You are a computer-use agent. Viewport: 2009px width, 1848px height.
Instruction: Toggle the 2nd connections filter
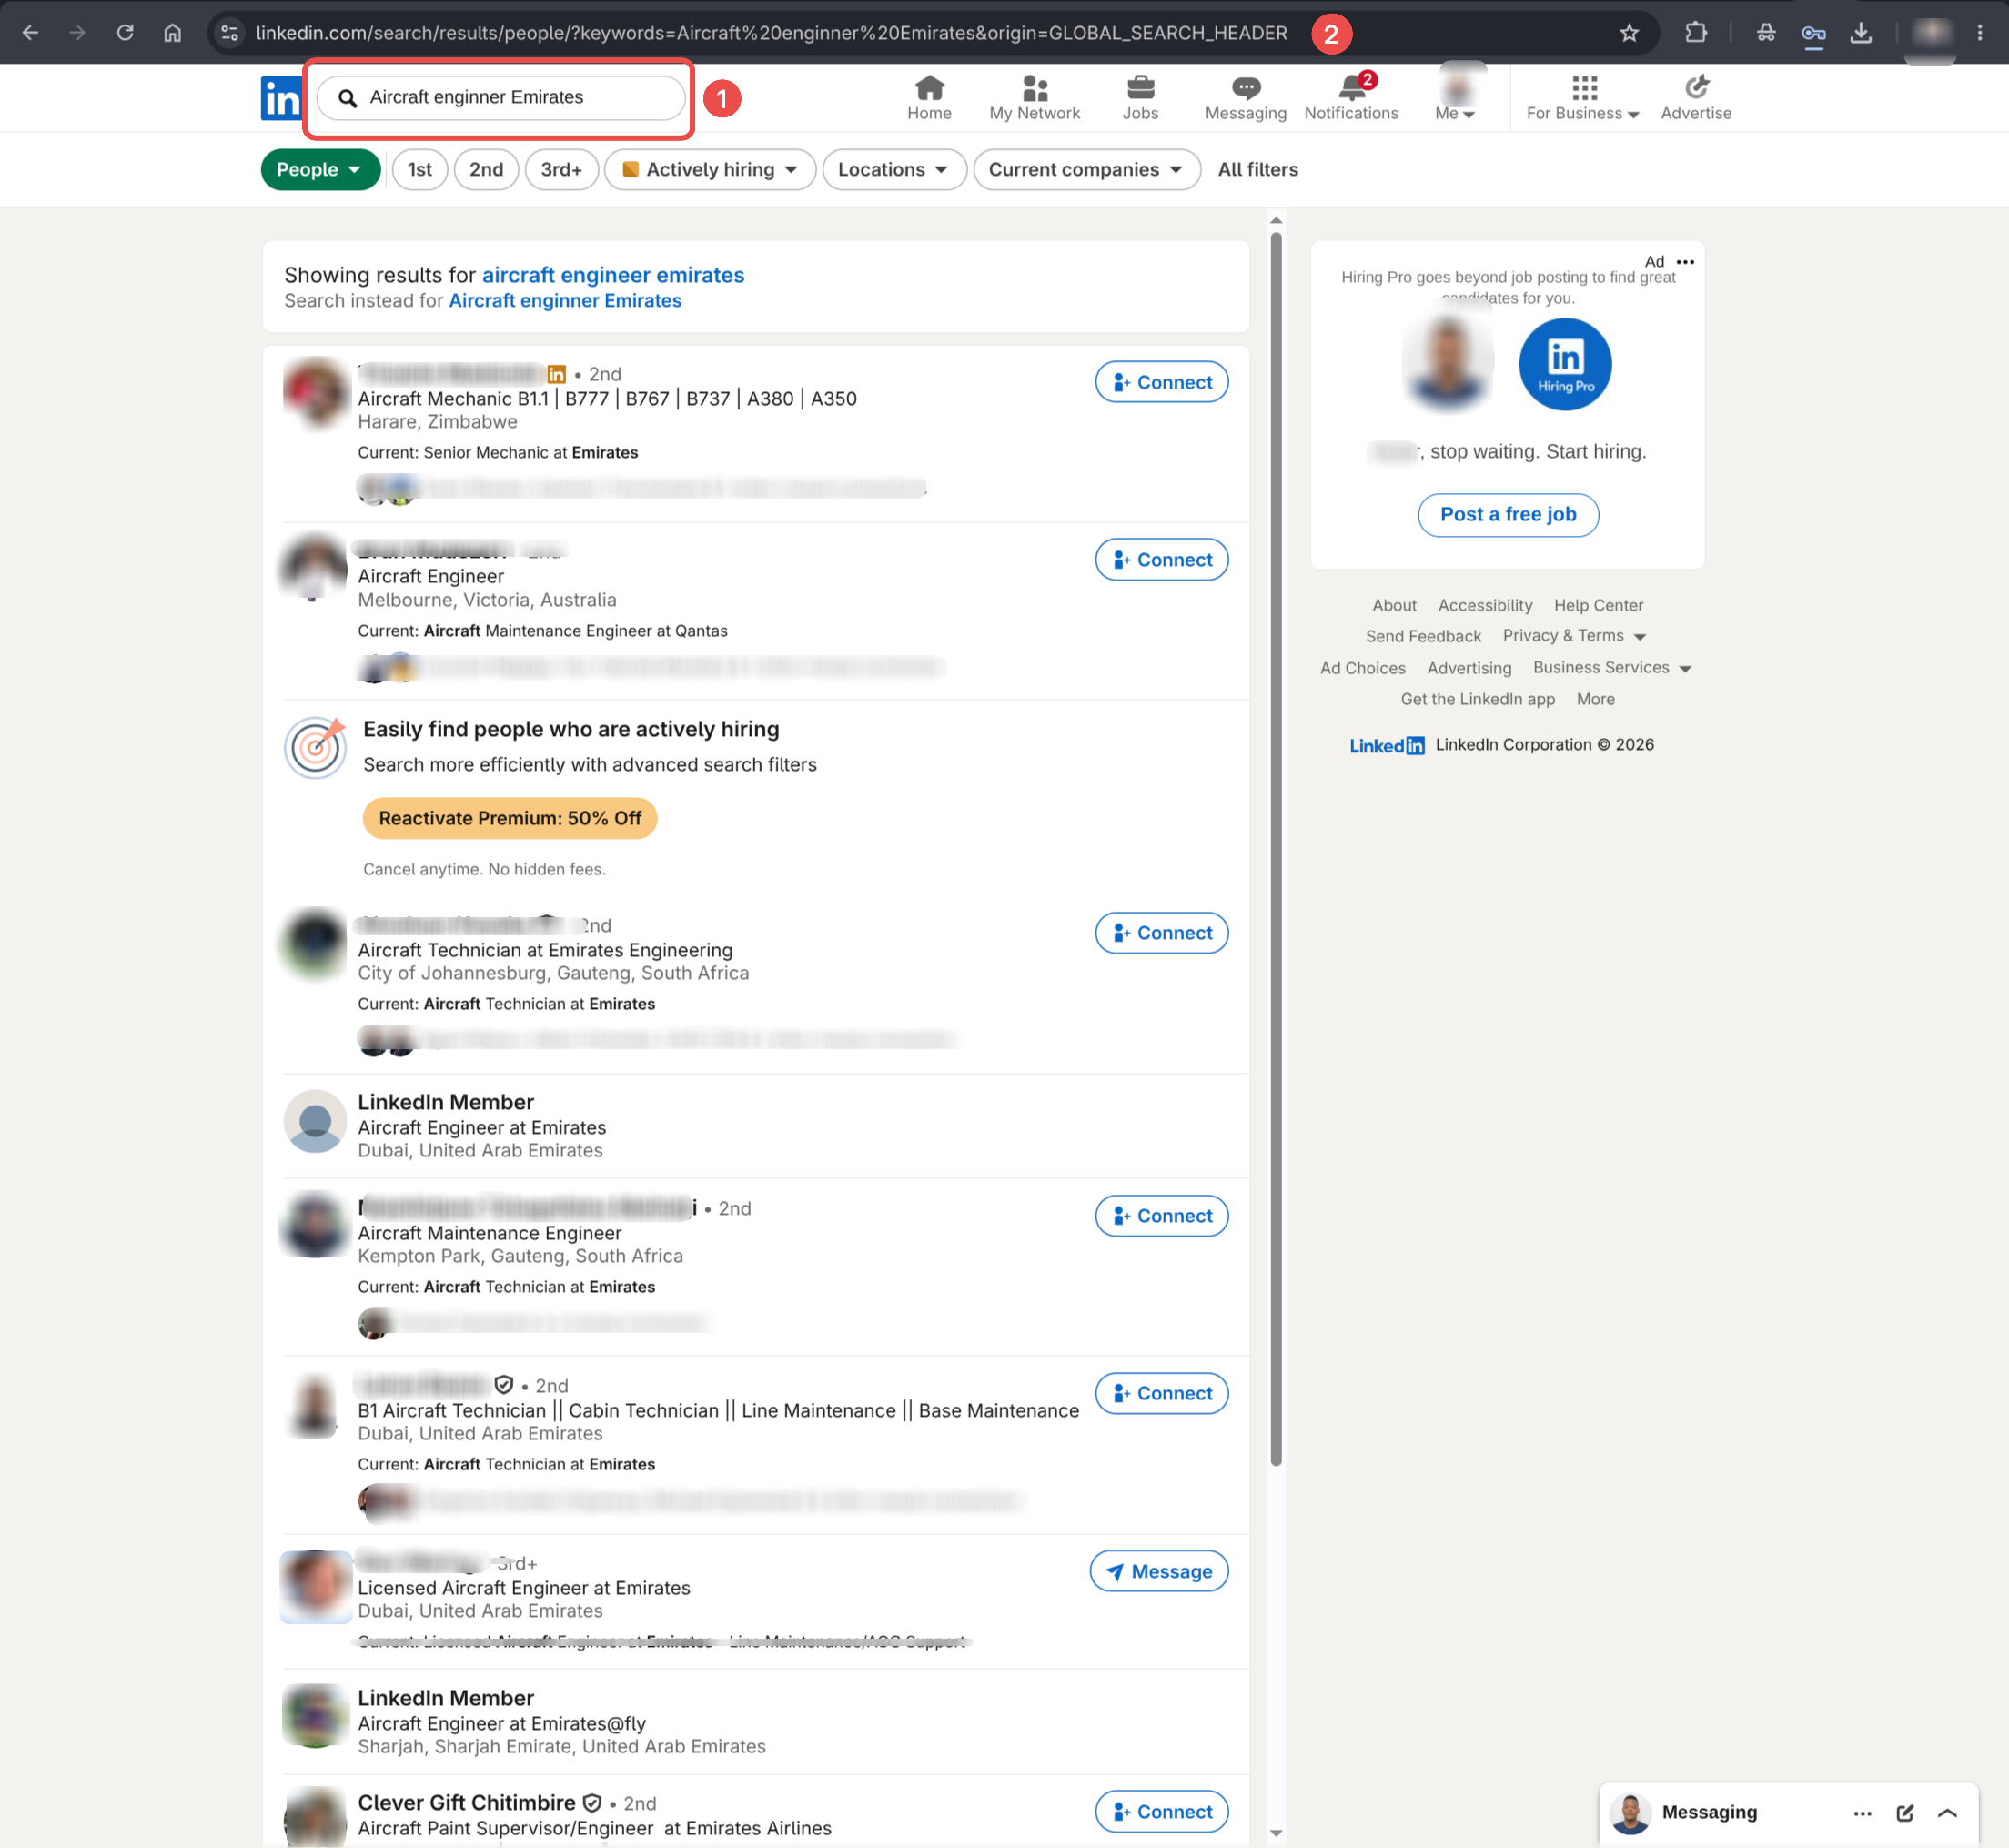coord(486,169)
